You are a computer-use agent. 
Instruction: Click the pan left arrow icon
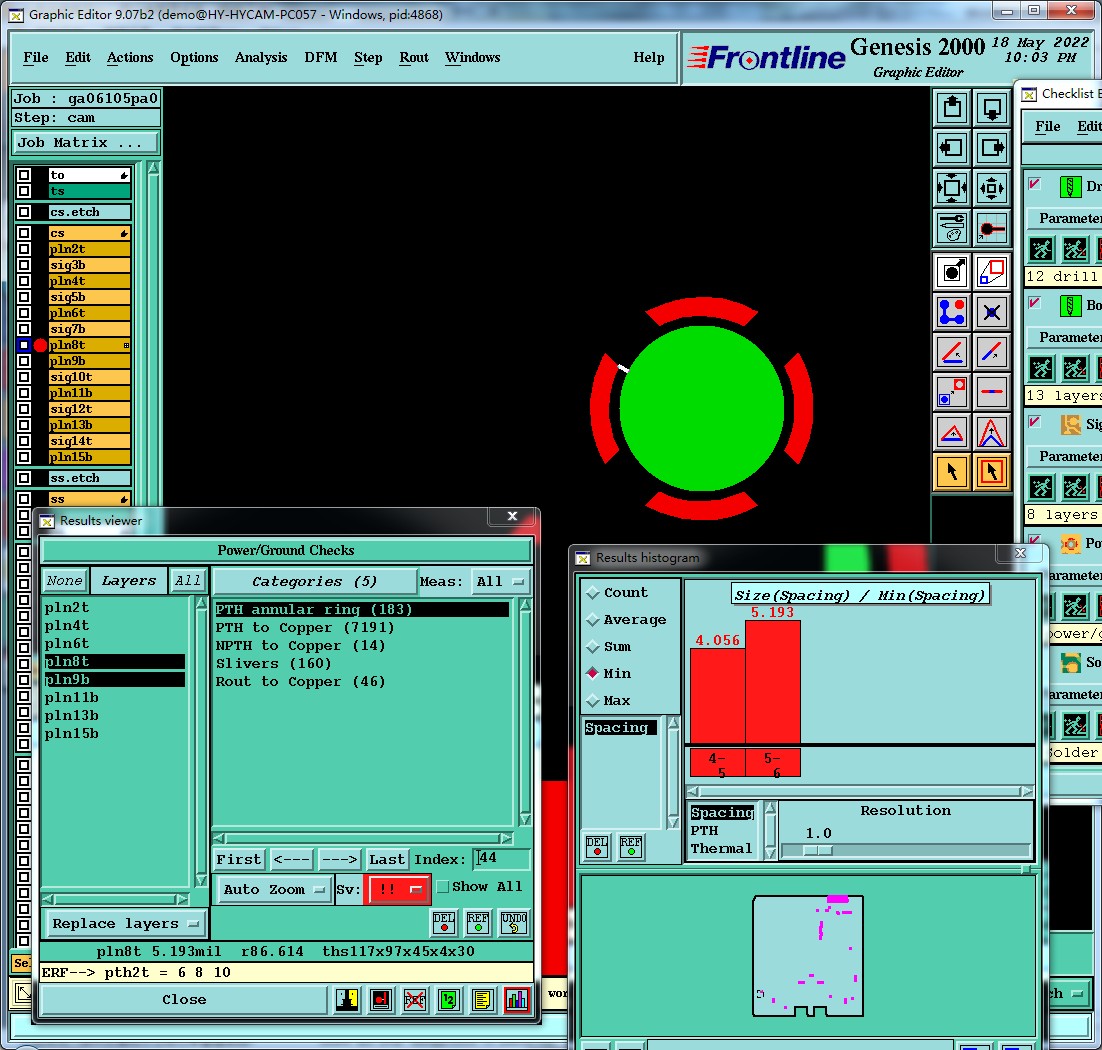click(952, 148)
